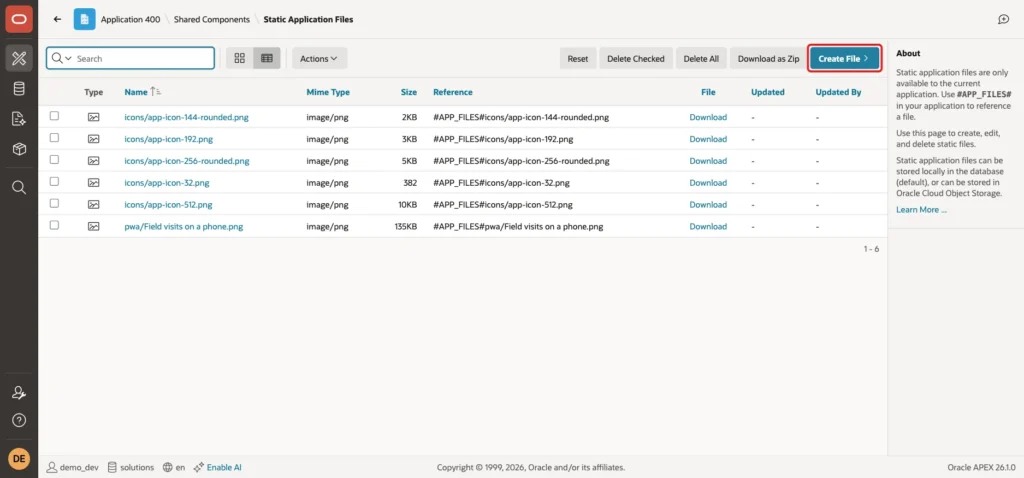1024x478 pixels.
Task: Open Updated By column header menu
Action: pyautogui.click(x=838, y=92)
